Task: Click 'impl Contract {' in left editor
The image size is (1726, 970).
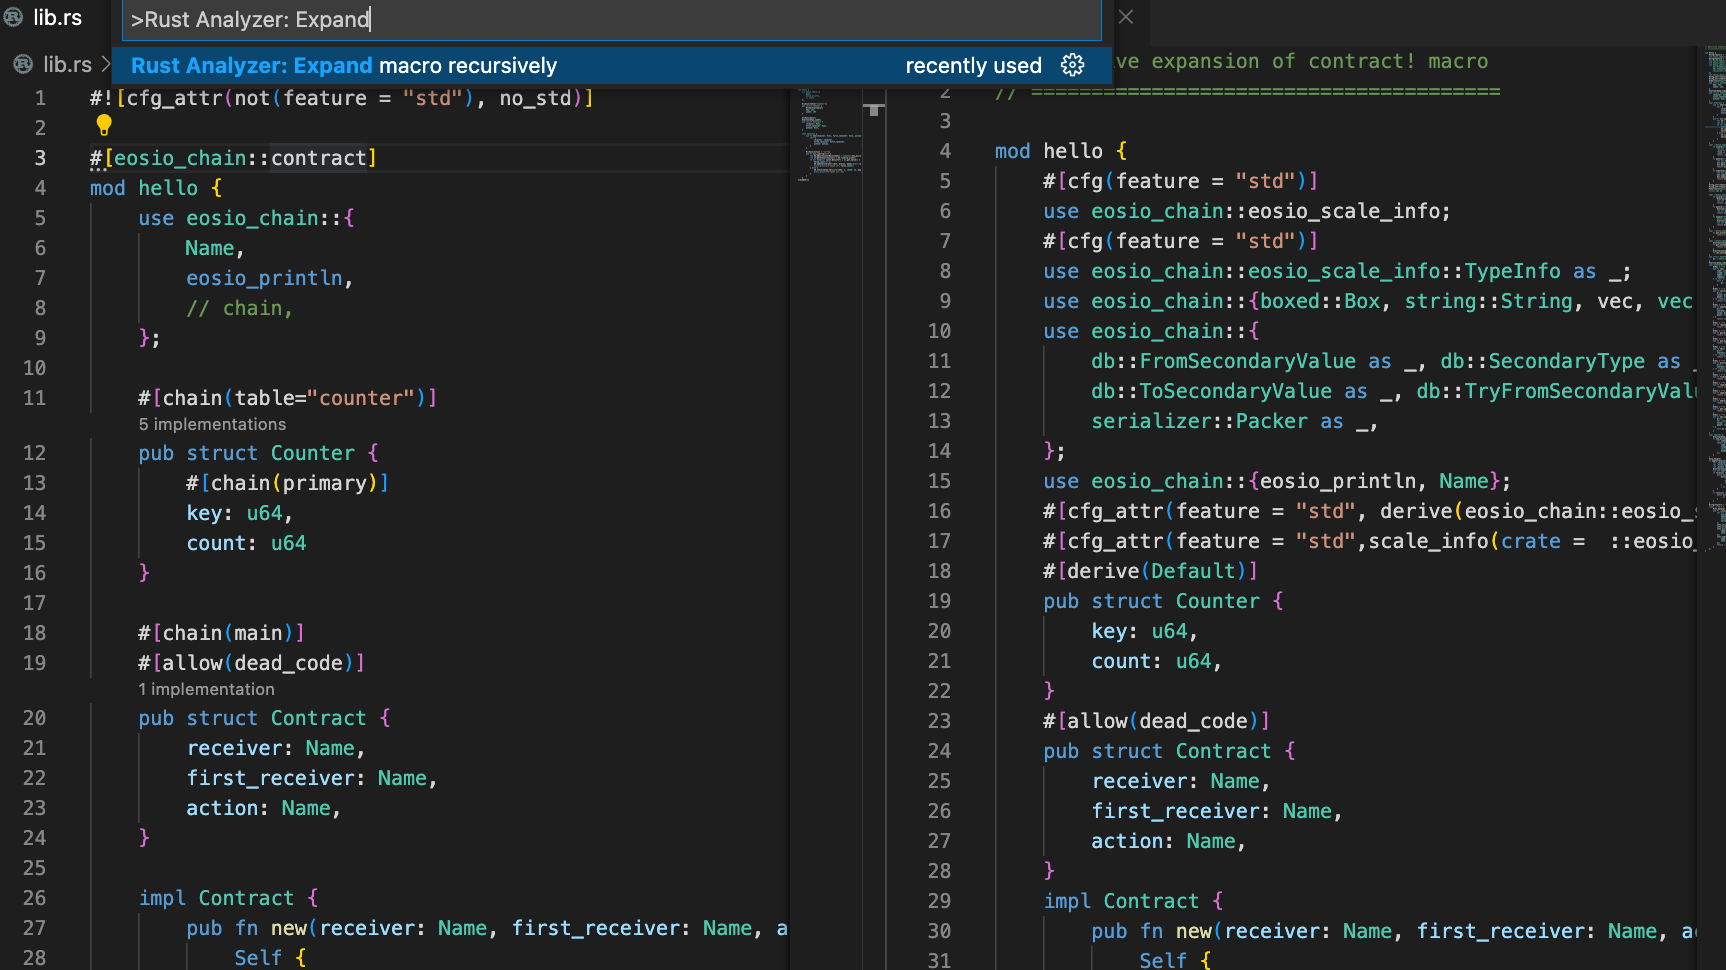Action: pyautogui.click(x=228, y=898)
